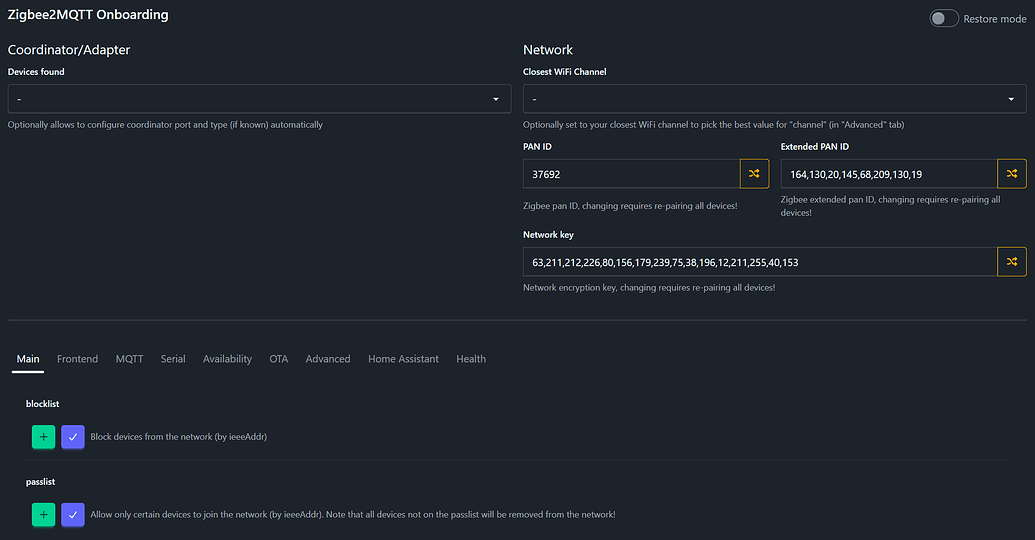Click the Network heading
1035x540 pixels.
[548, 50]
